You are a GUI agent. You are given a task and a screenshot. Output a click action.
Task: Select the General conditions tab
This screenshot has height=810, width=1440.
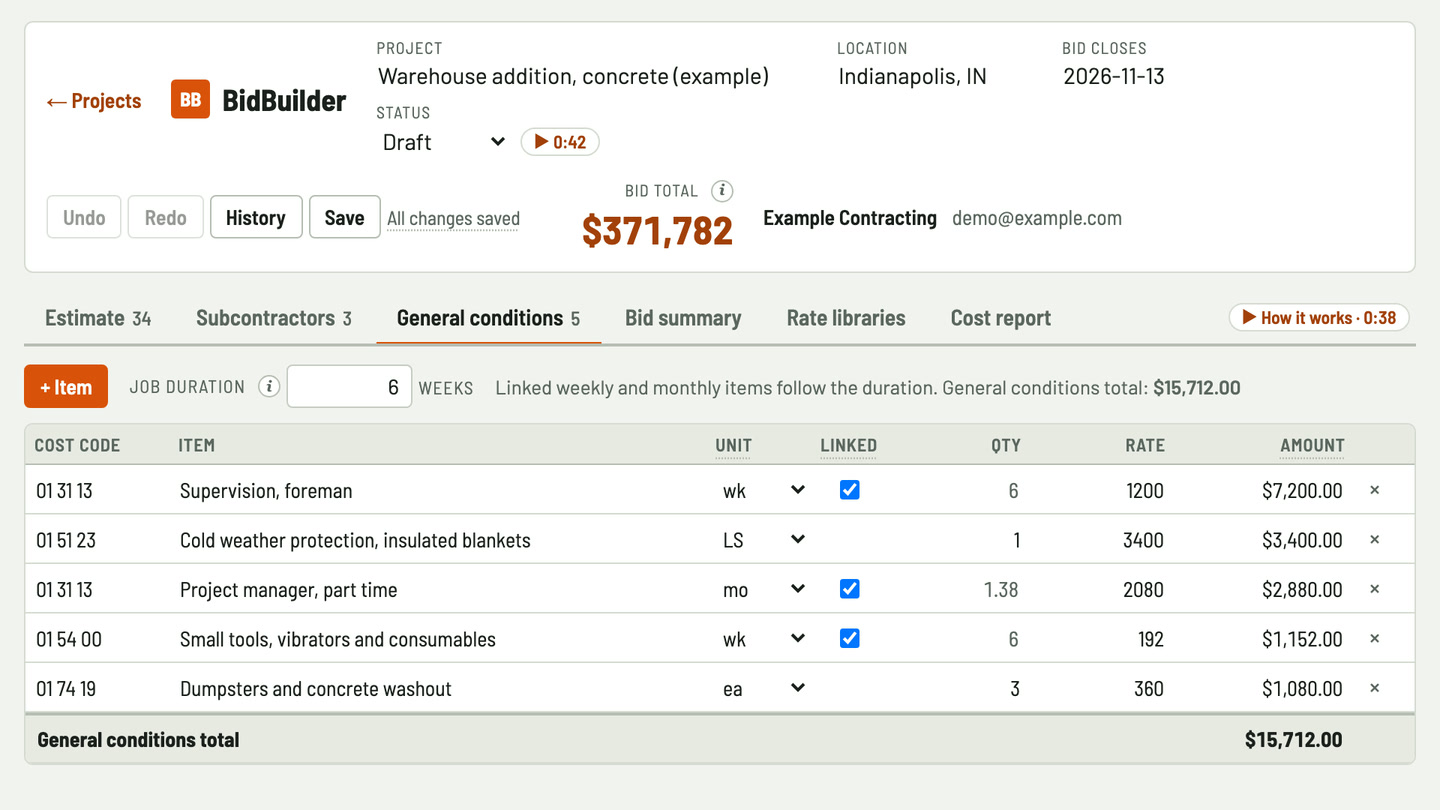coord(488,318)
